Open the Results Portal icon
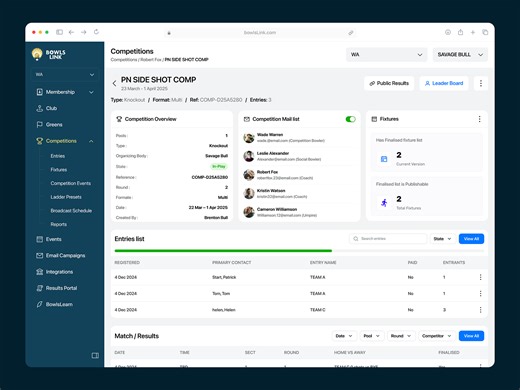Viewport: 520px width, 390px height. [x=39, y=288]
